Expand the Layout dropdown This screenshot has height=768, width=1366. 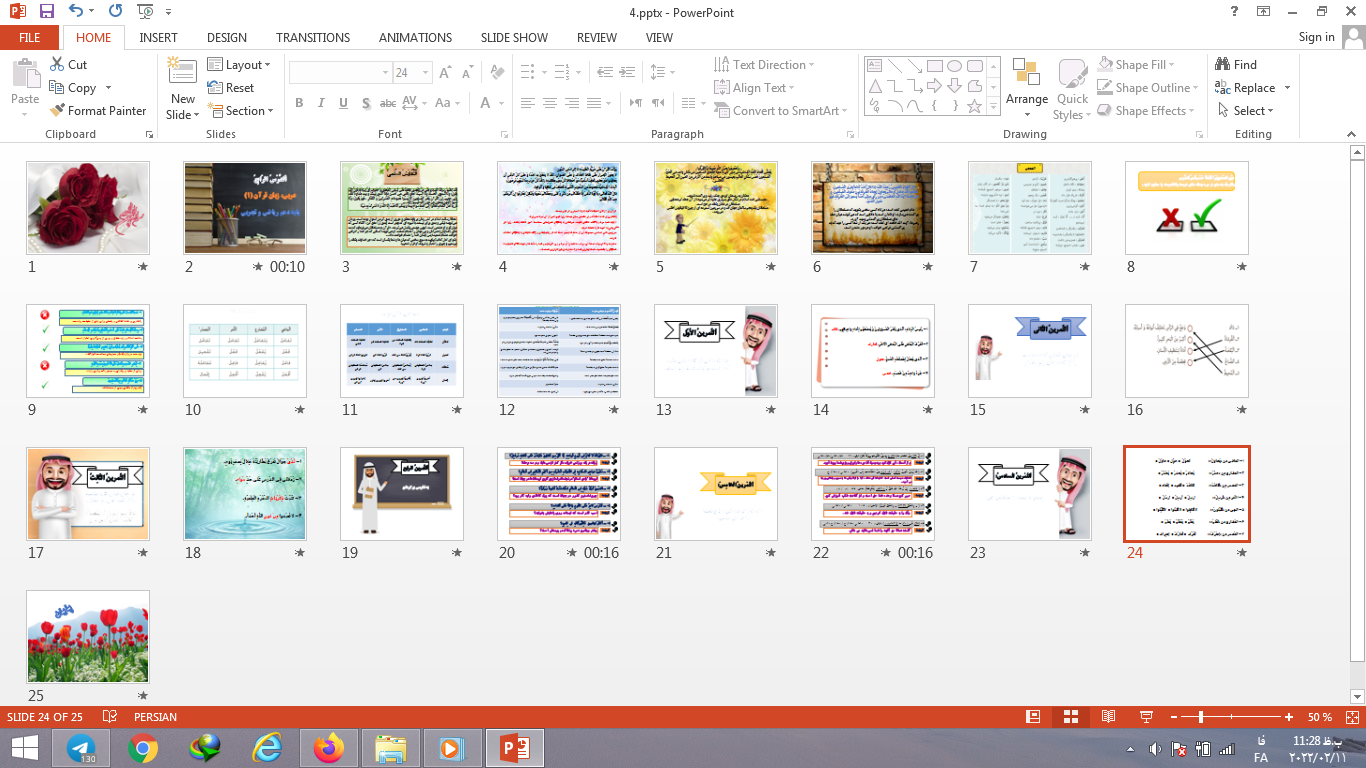point(239,65)
